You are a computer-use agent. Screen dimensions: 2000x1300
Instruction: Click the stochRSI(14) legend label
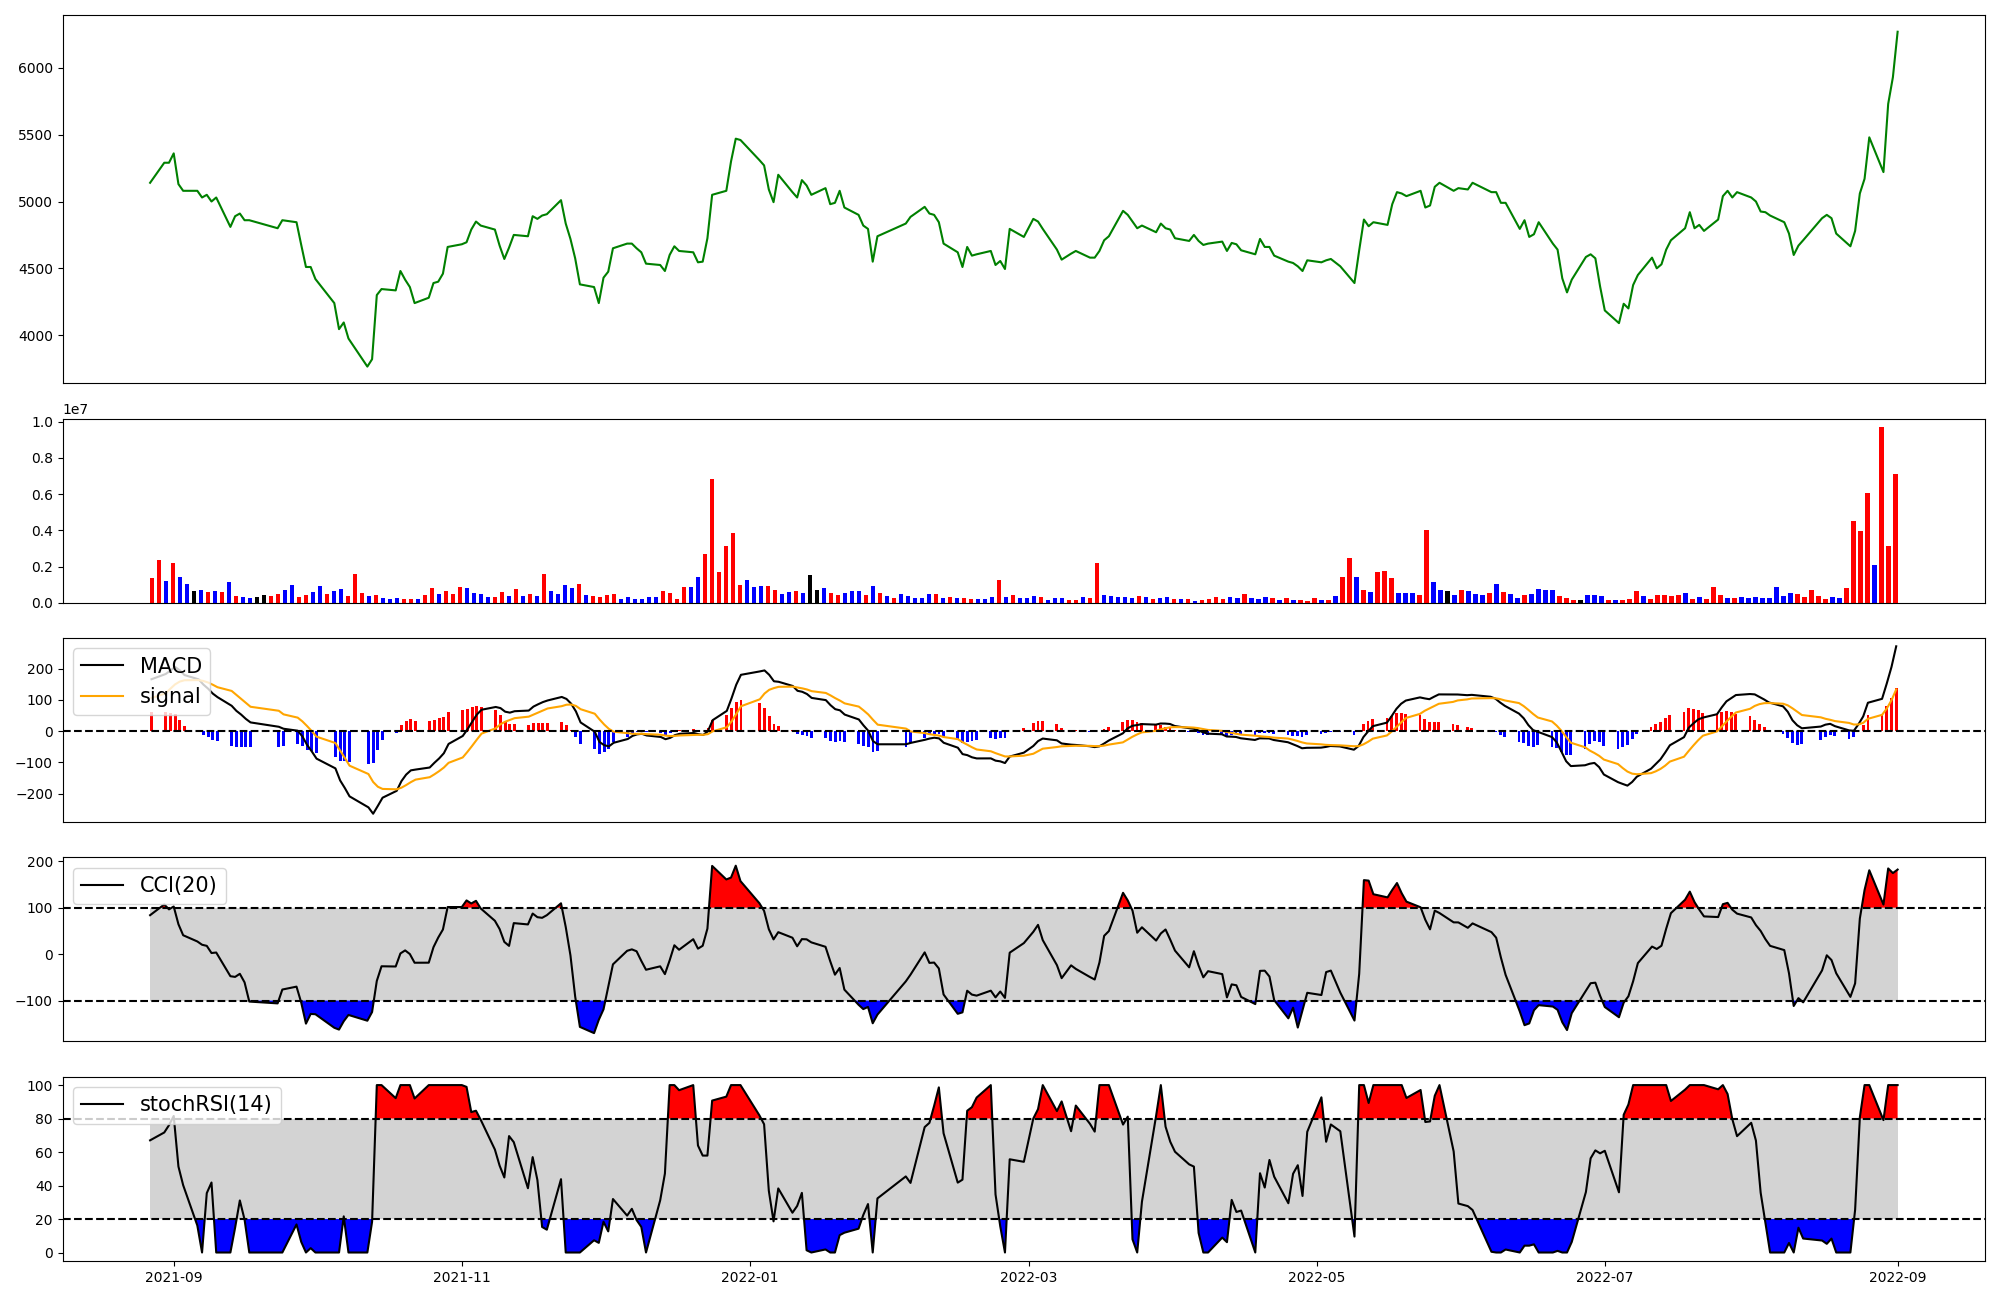(x=205, y=1104)
